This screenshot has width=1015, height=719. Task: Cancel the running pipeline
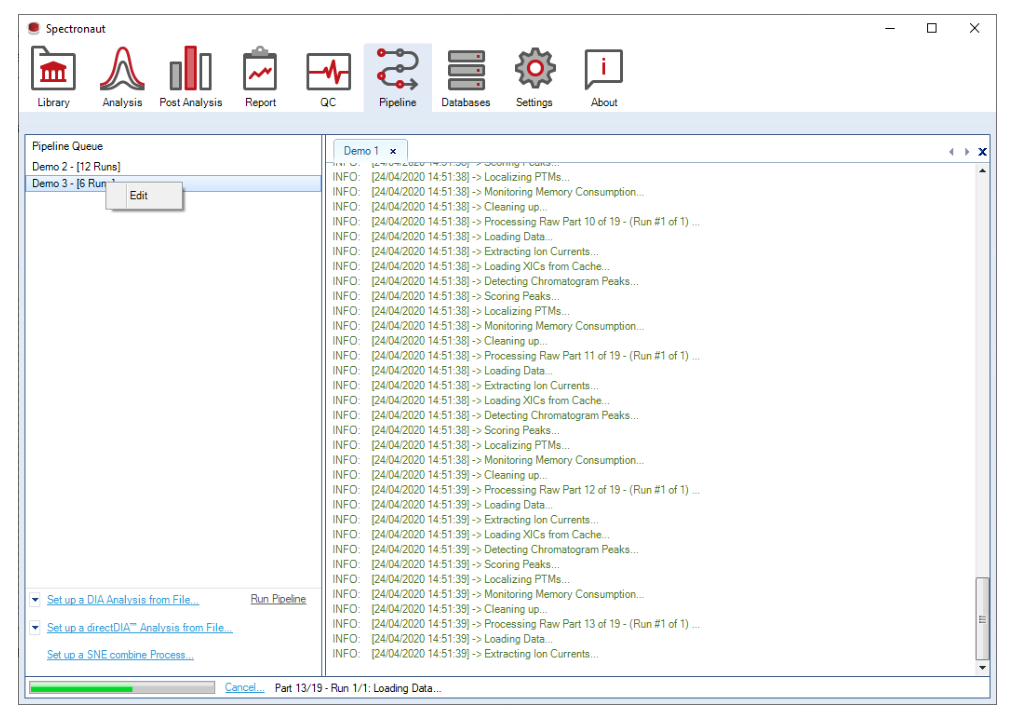pyautogui.click(x=244, y=687)
